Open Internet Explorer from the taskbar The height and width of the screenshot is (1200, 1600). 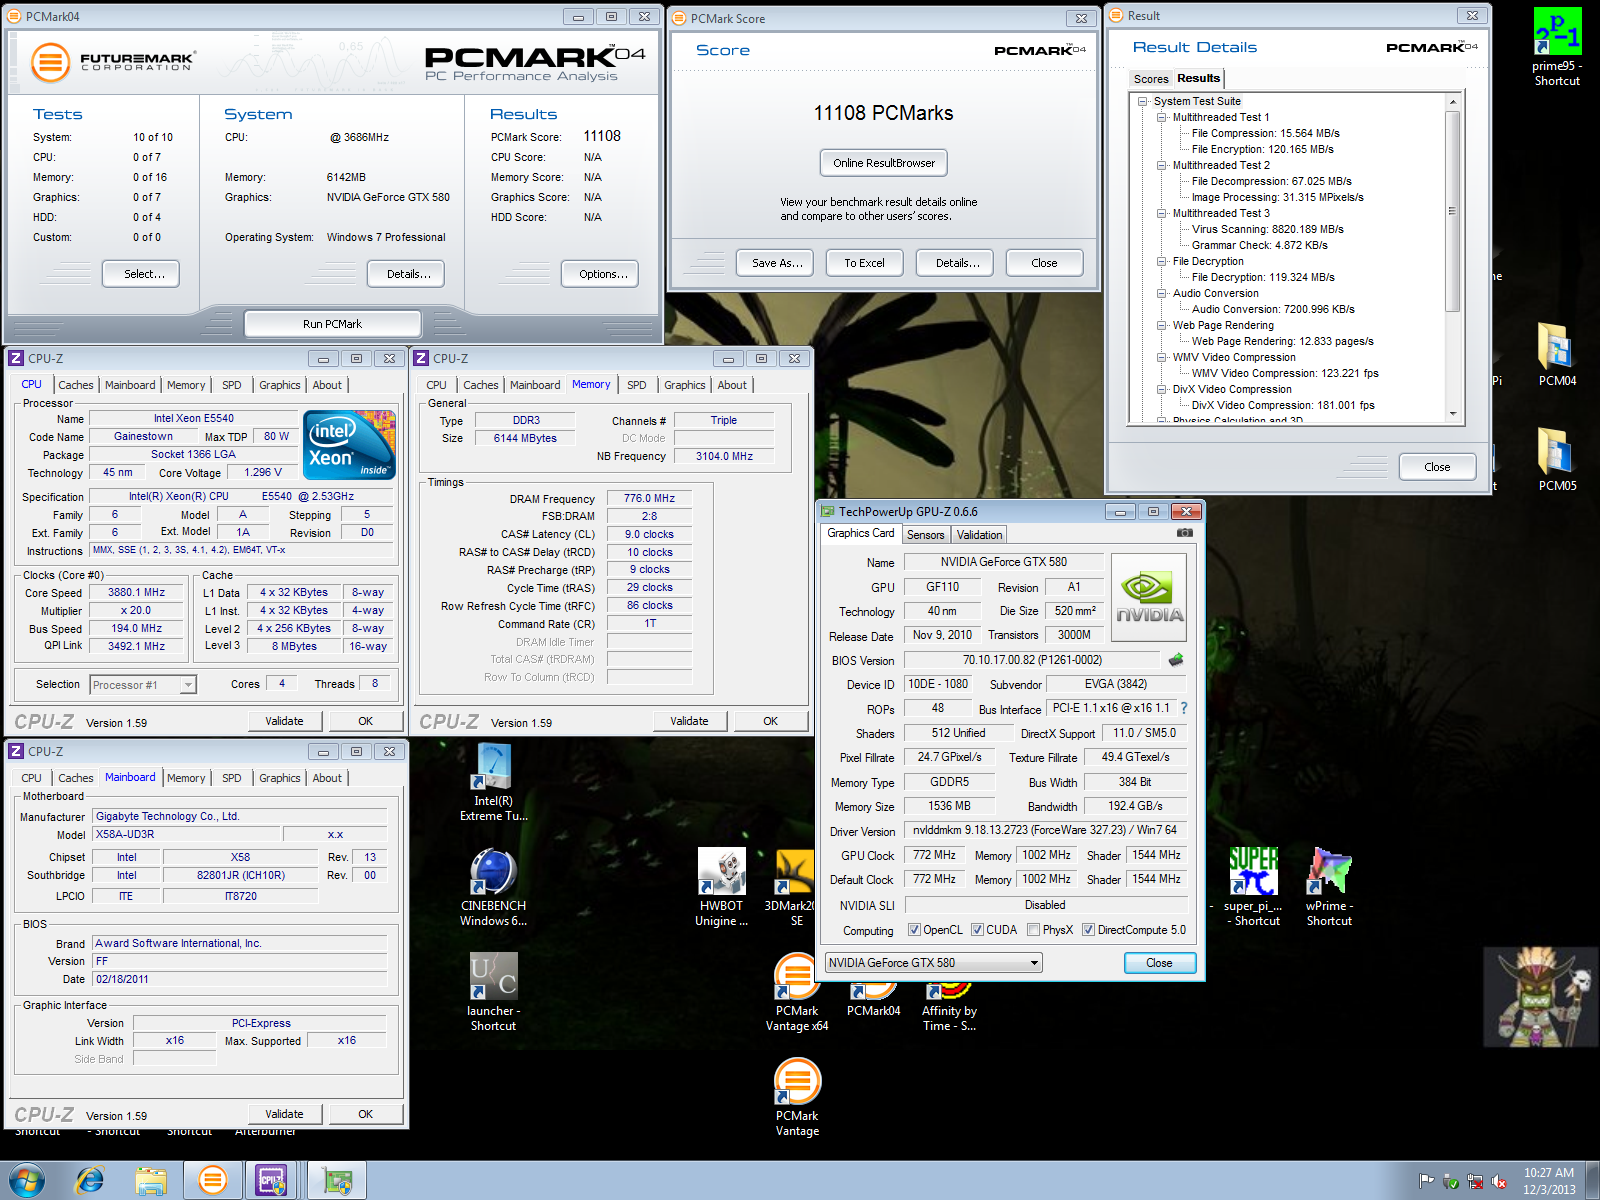[90, 1181]
